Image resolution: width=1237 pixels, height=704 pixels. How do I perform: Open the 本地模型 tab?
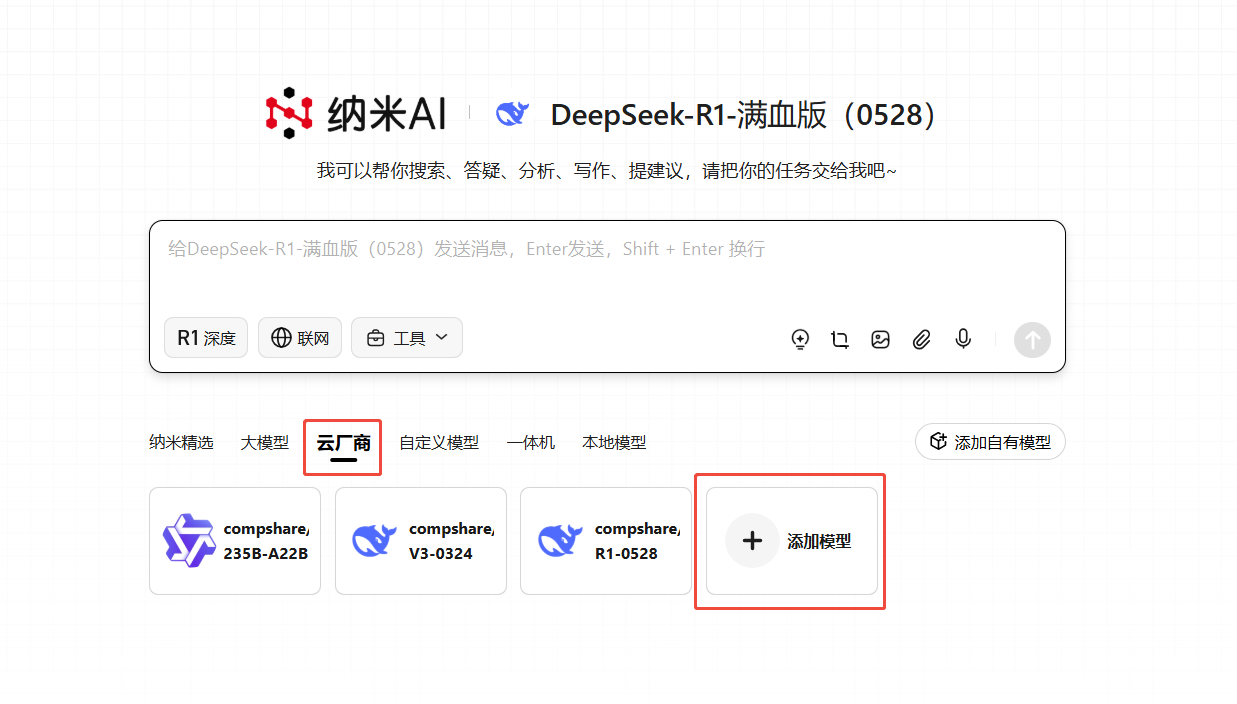614,442
